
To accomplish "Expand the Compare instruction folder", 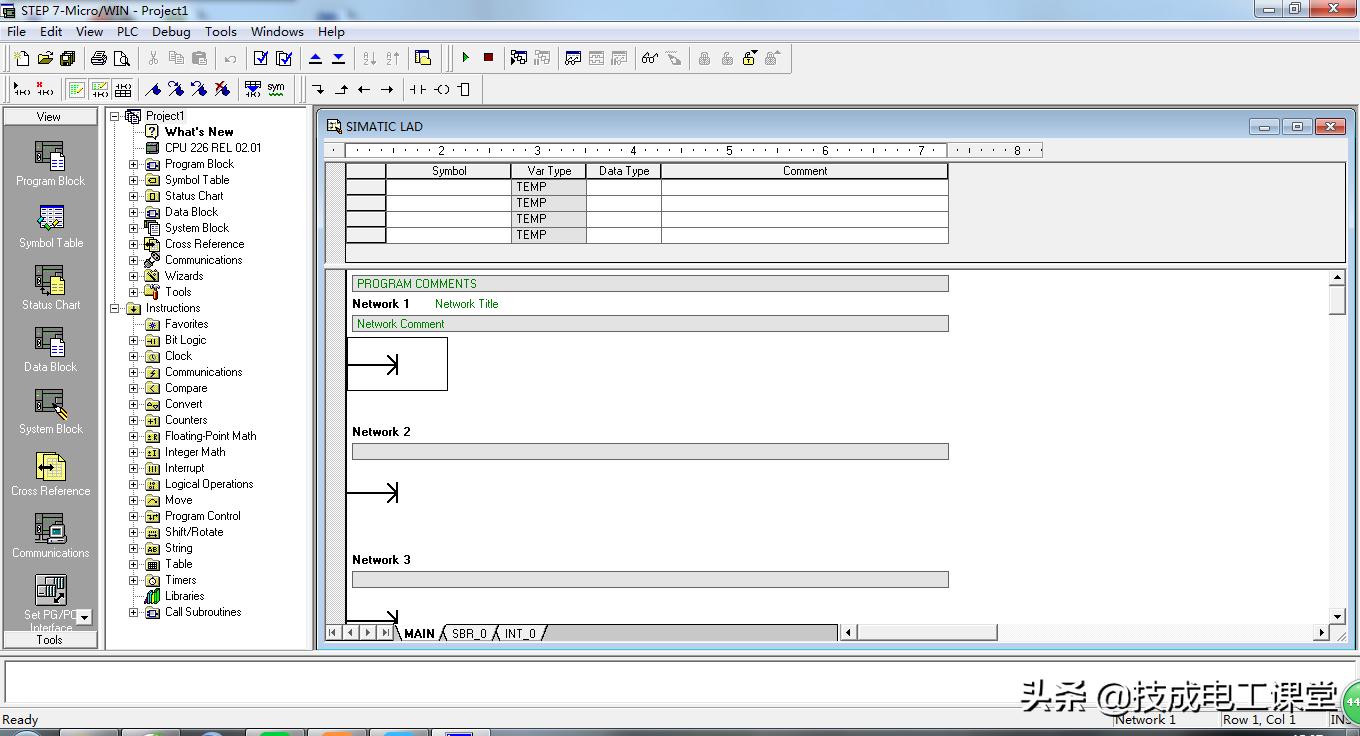I will point(133,388).
